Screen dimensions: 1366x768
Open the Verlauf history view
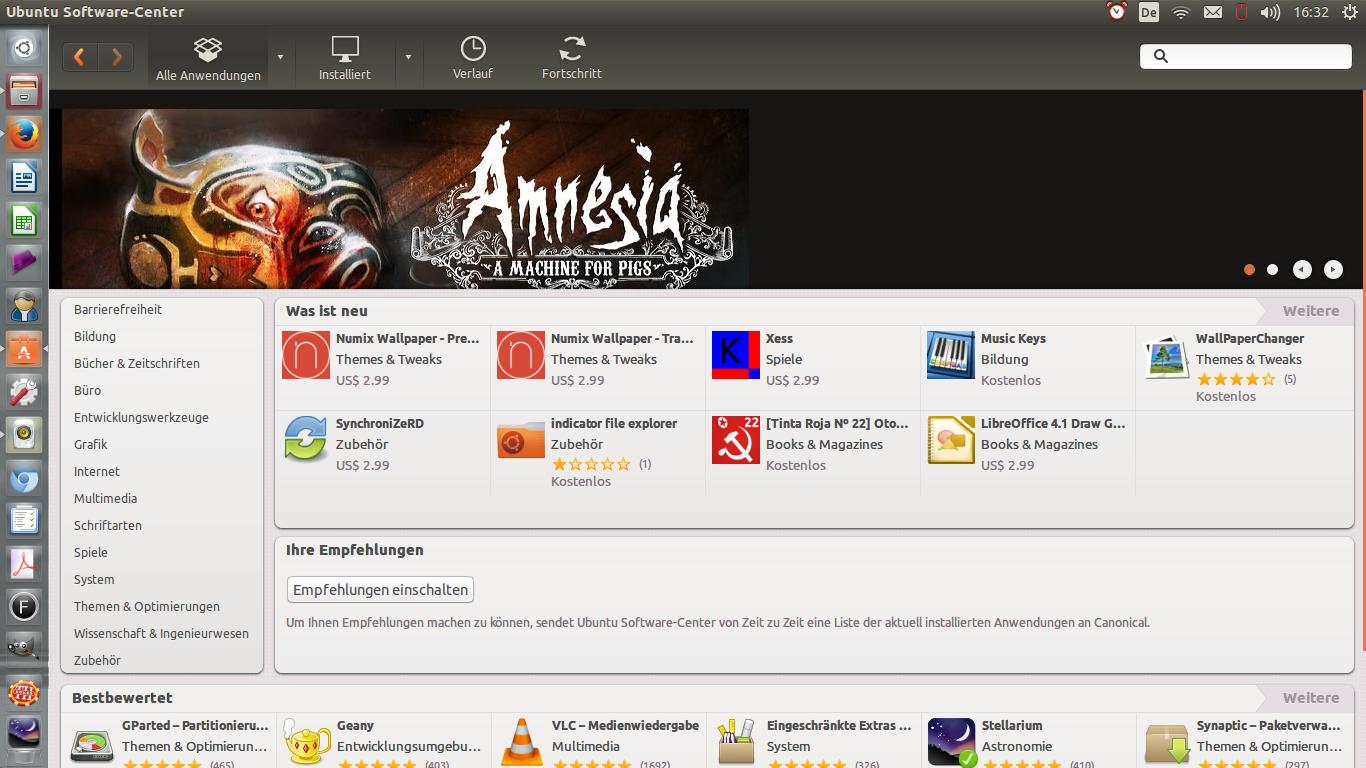tap(473, 58)
